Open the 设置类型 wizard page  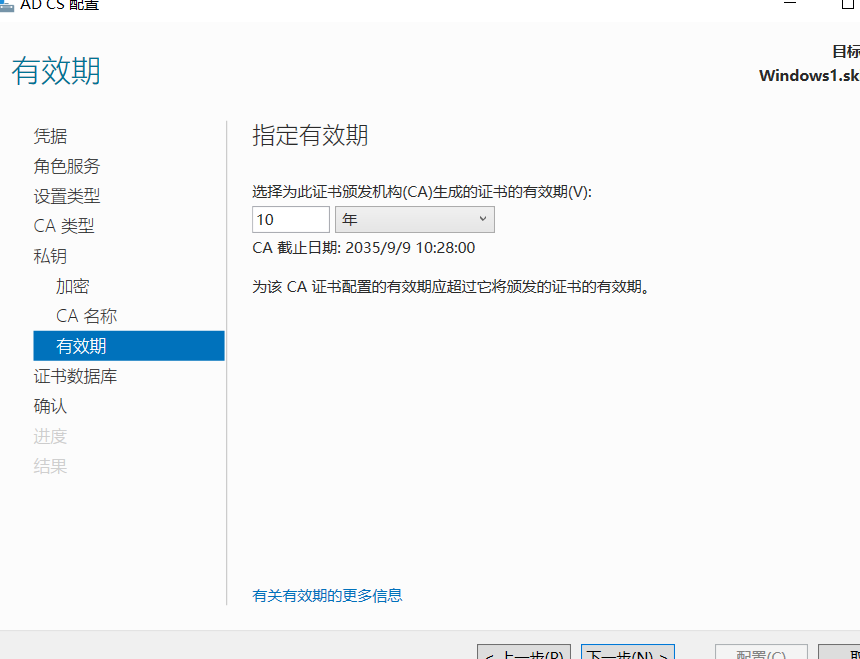pos(67,196)
